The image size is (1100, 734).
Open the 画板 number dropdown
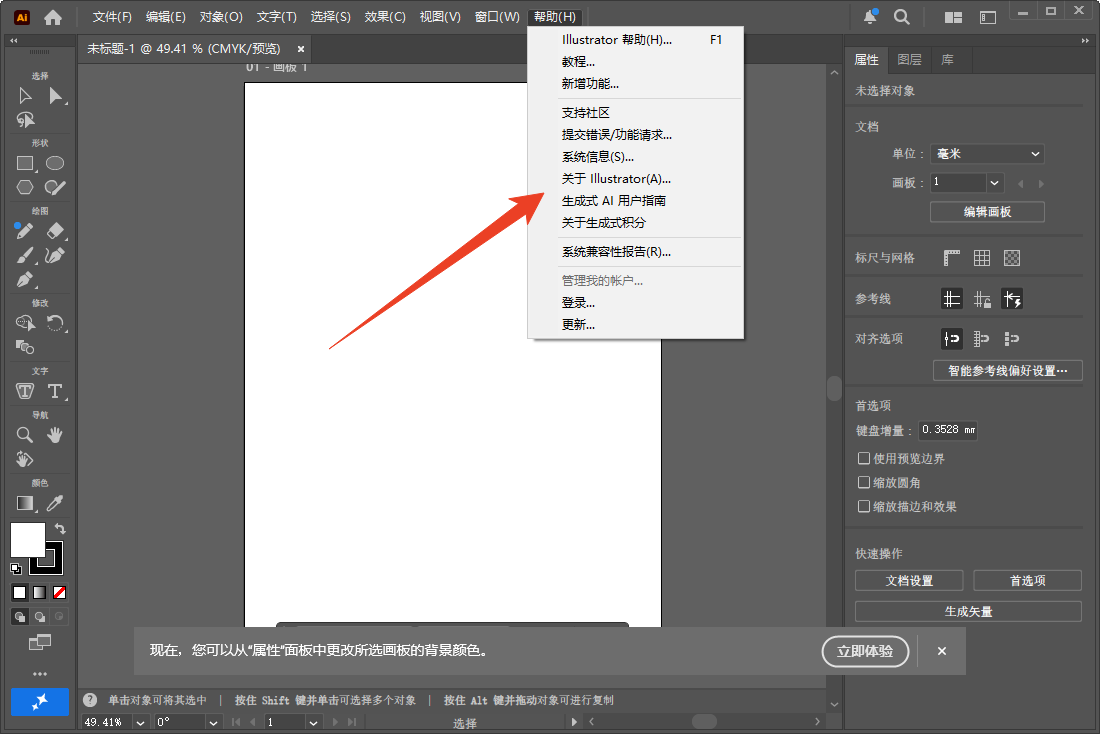click(x=965, y=182)
